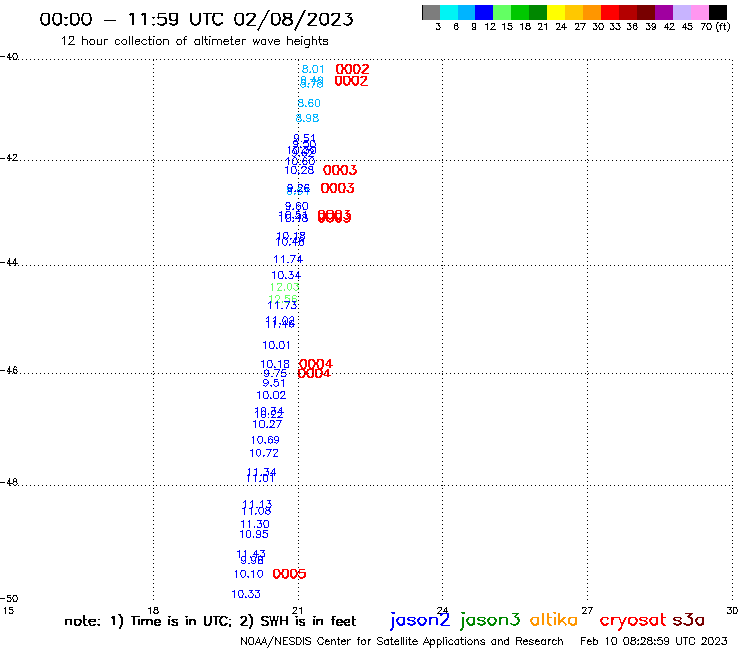
Task: Select the green 12.03 wave height value
Action: [x=285, y=287]
